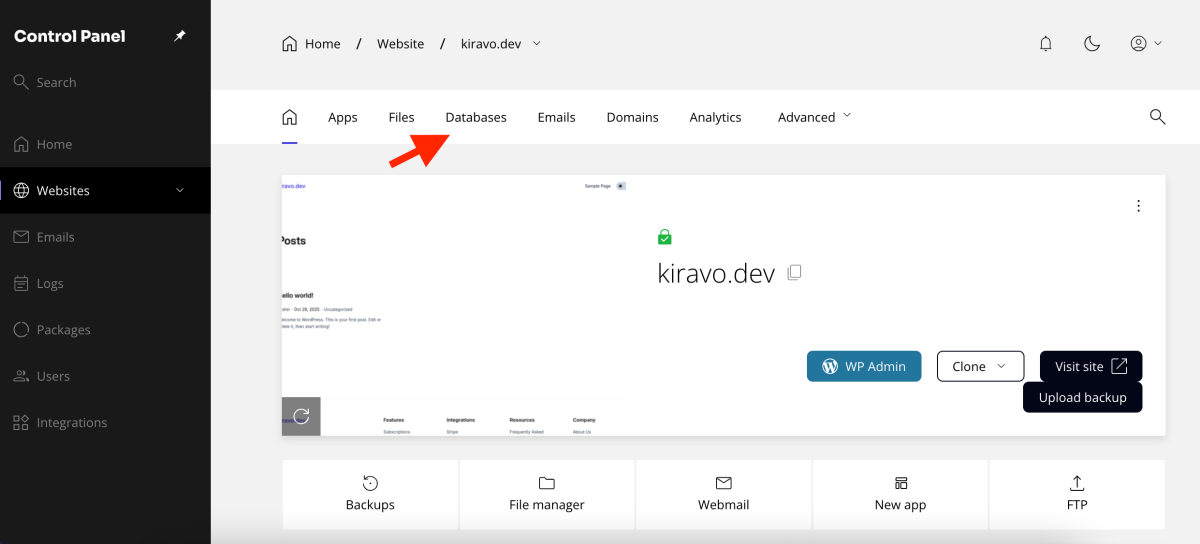Open Backups quick action
The image size is (1200, 544).
[370, 494]
